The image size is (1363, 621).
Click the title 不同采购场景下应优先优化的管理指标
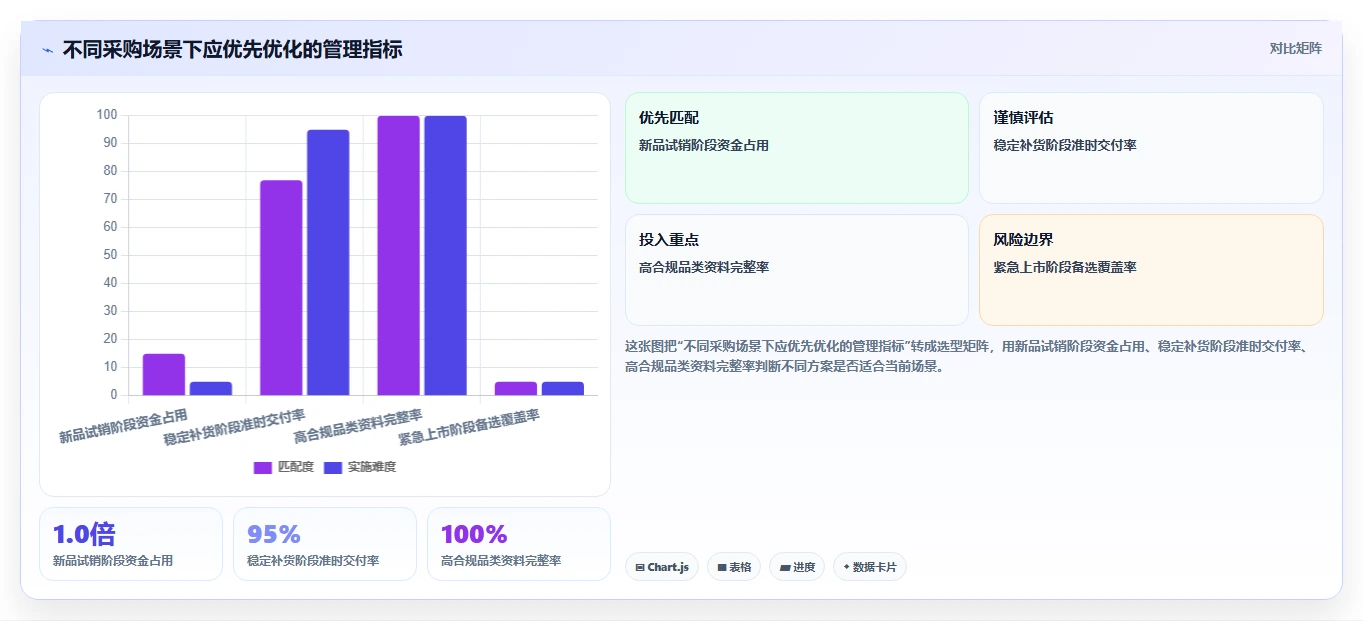tap(232, 49)
